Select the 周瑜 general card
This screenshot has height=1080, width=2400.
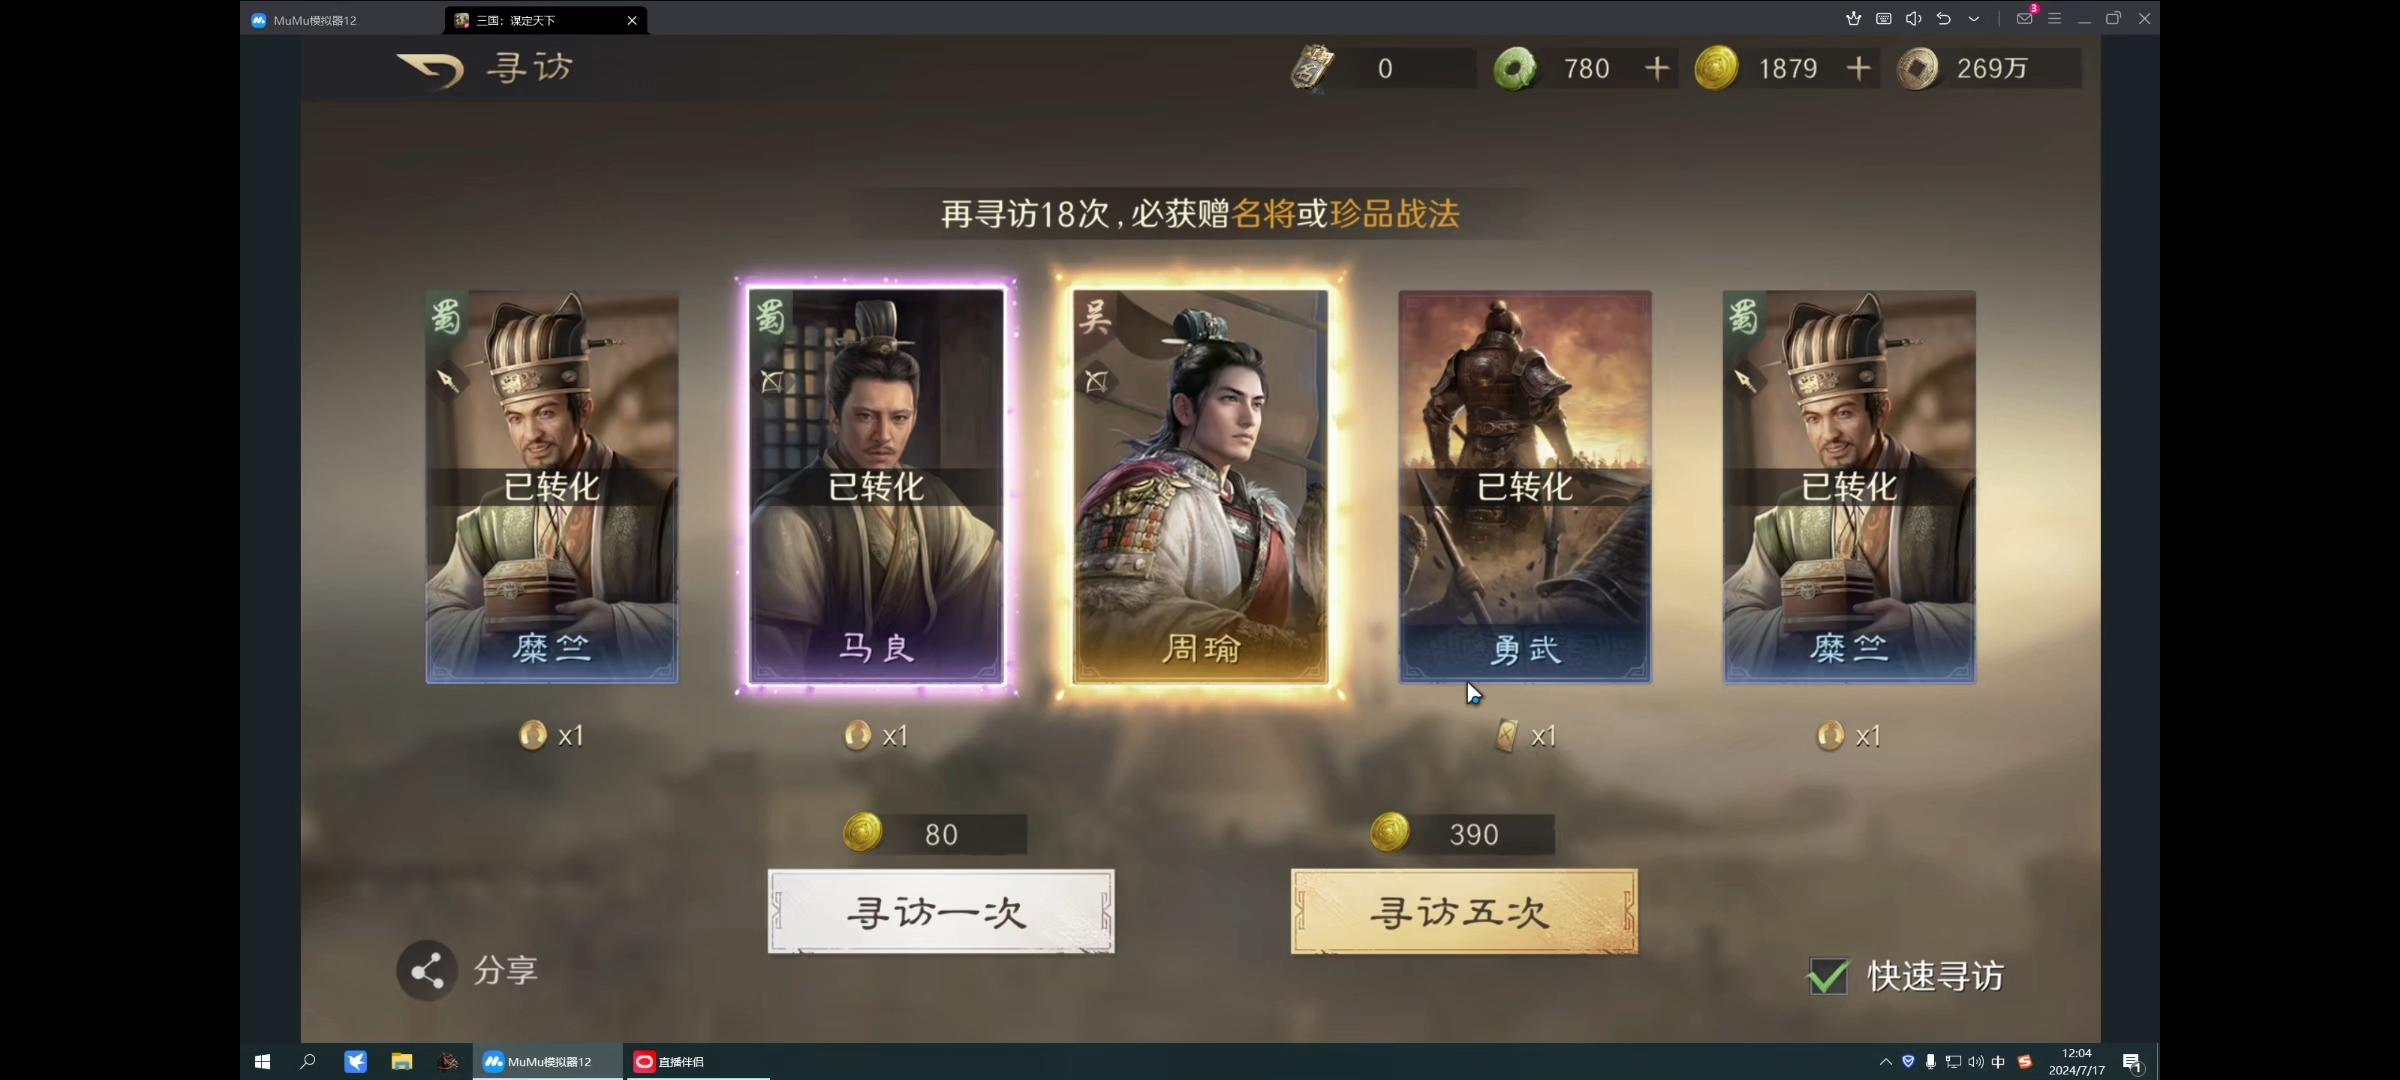1200,487
